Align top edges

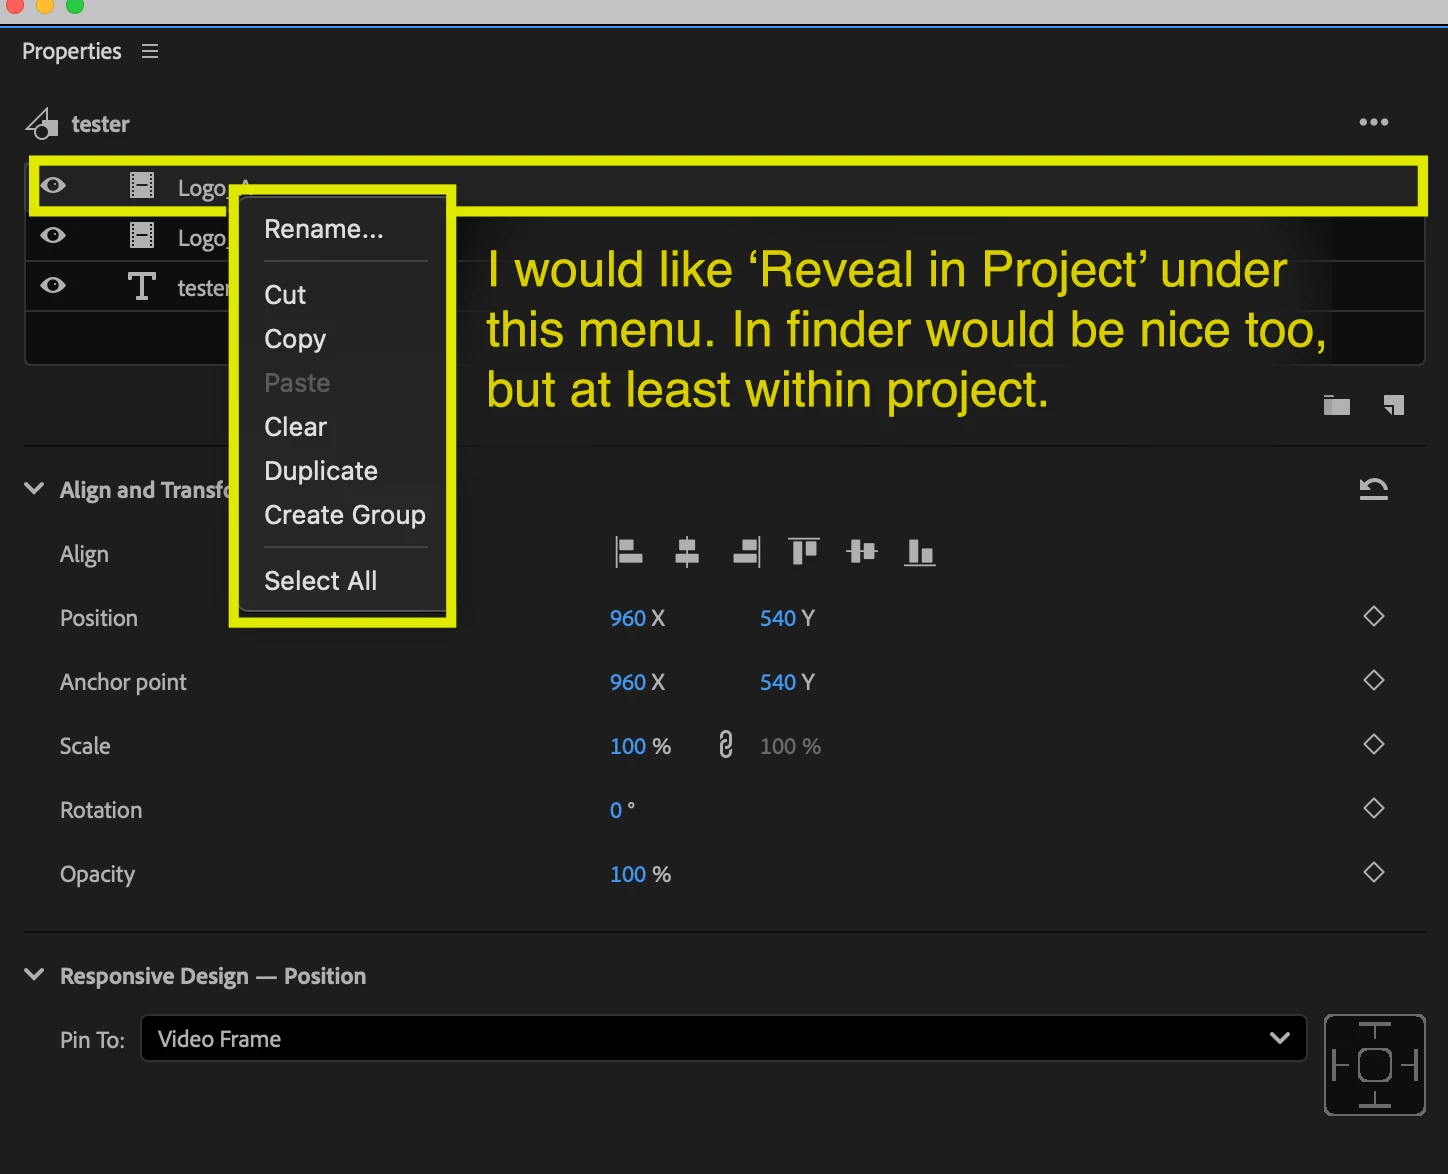[804, 551]
